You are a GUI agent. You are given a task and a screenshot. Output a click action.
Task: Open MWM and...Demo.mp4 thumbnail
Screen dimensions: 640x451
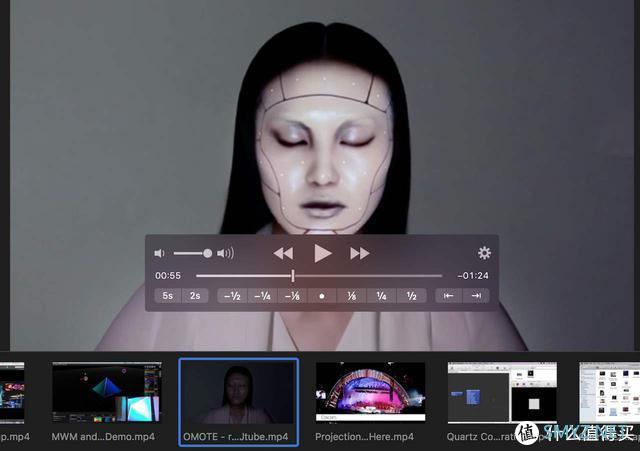(x=106, y=392)
